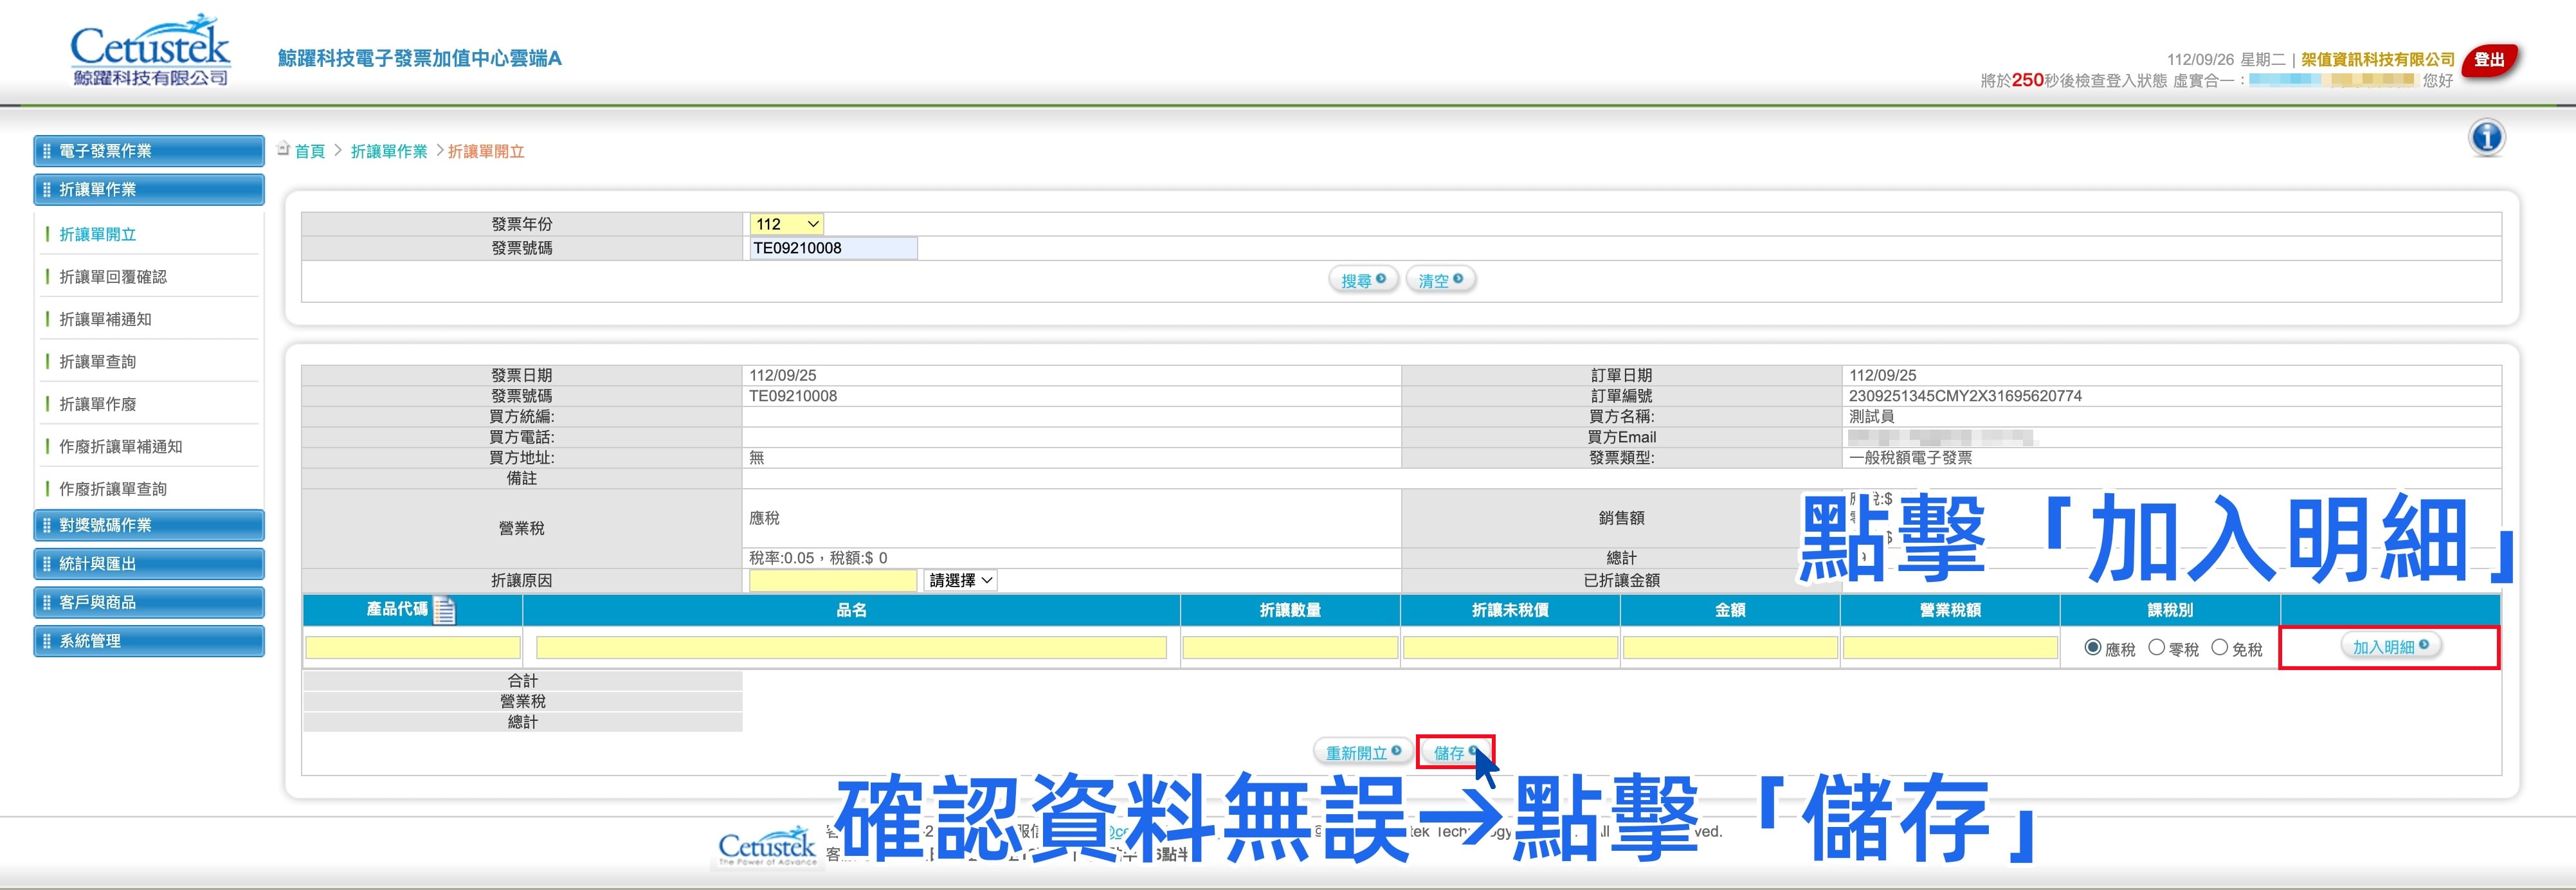Open the 請選擇 discount reason dropdown
This screenshot has height=890, width=2576.
click(961, 580)
